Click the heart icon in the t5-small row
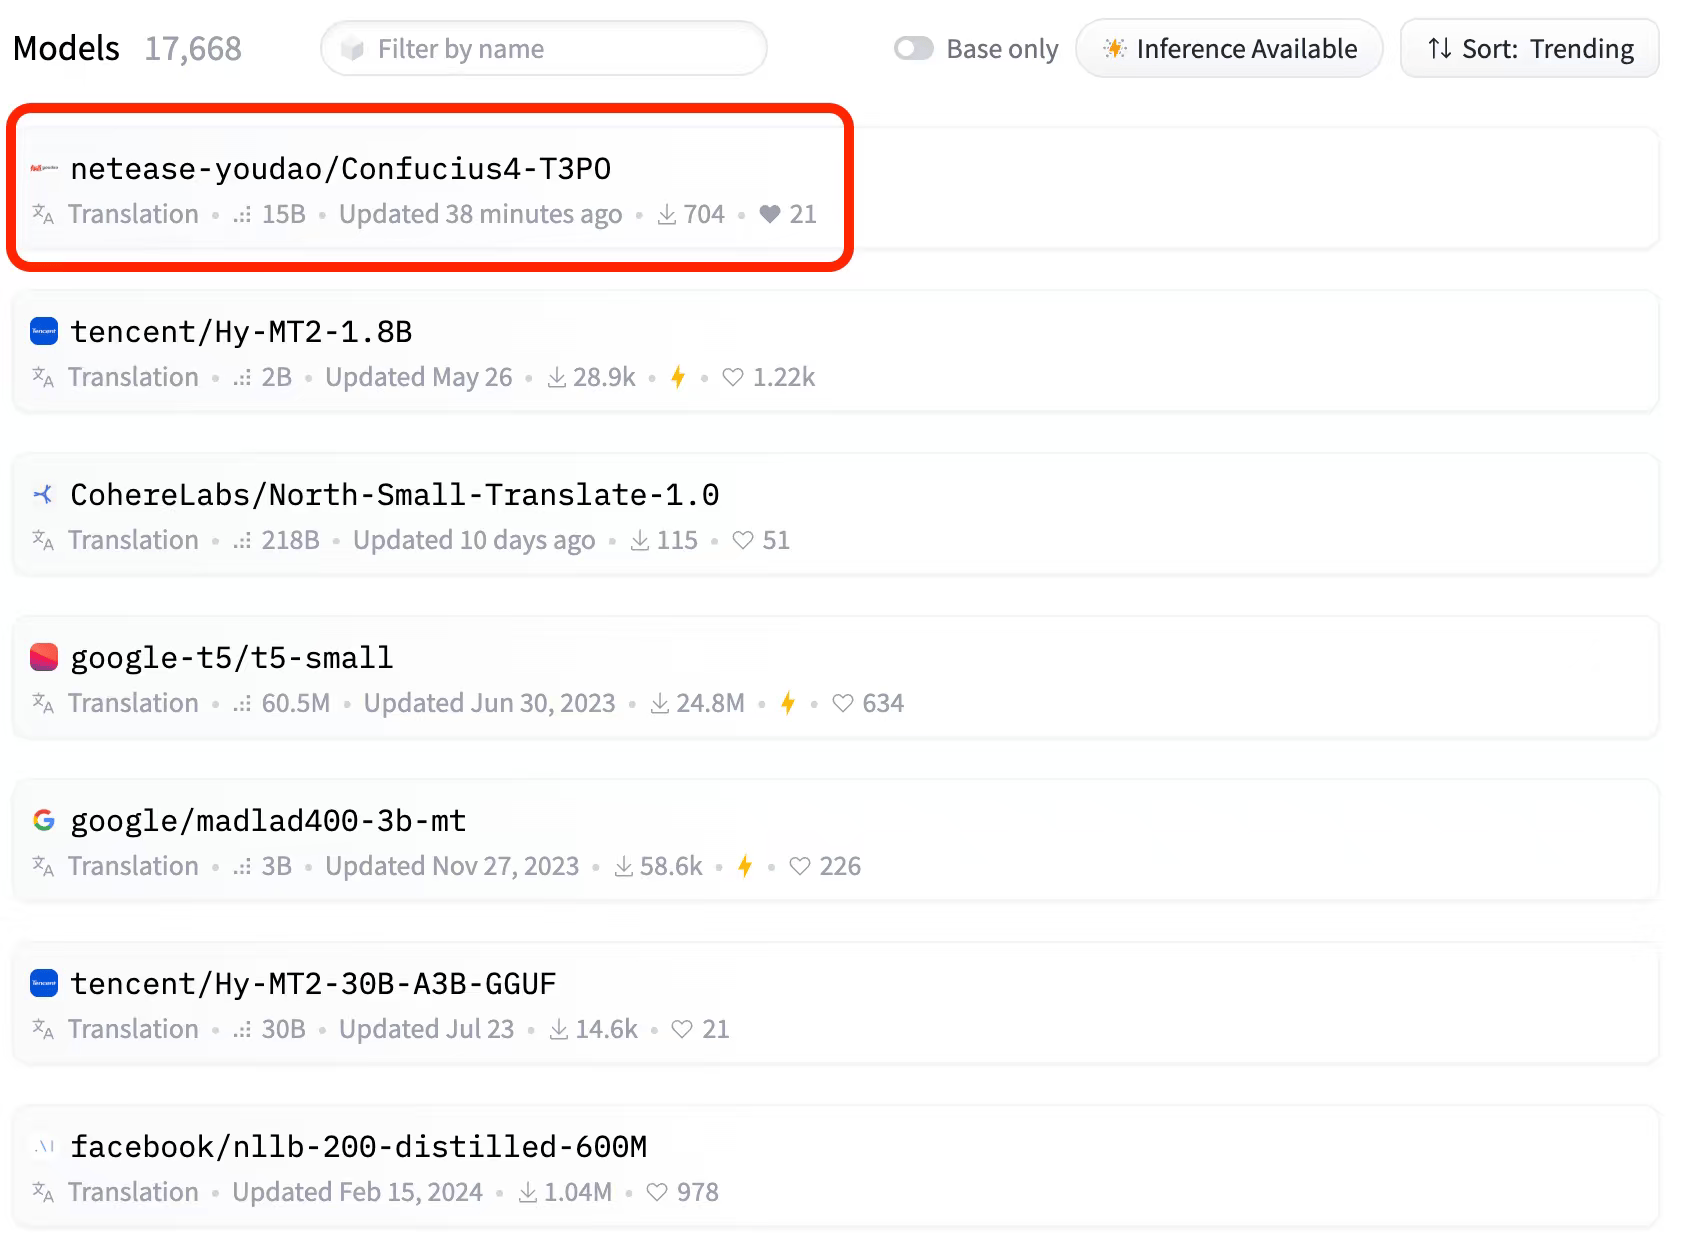 click(843, 703)
